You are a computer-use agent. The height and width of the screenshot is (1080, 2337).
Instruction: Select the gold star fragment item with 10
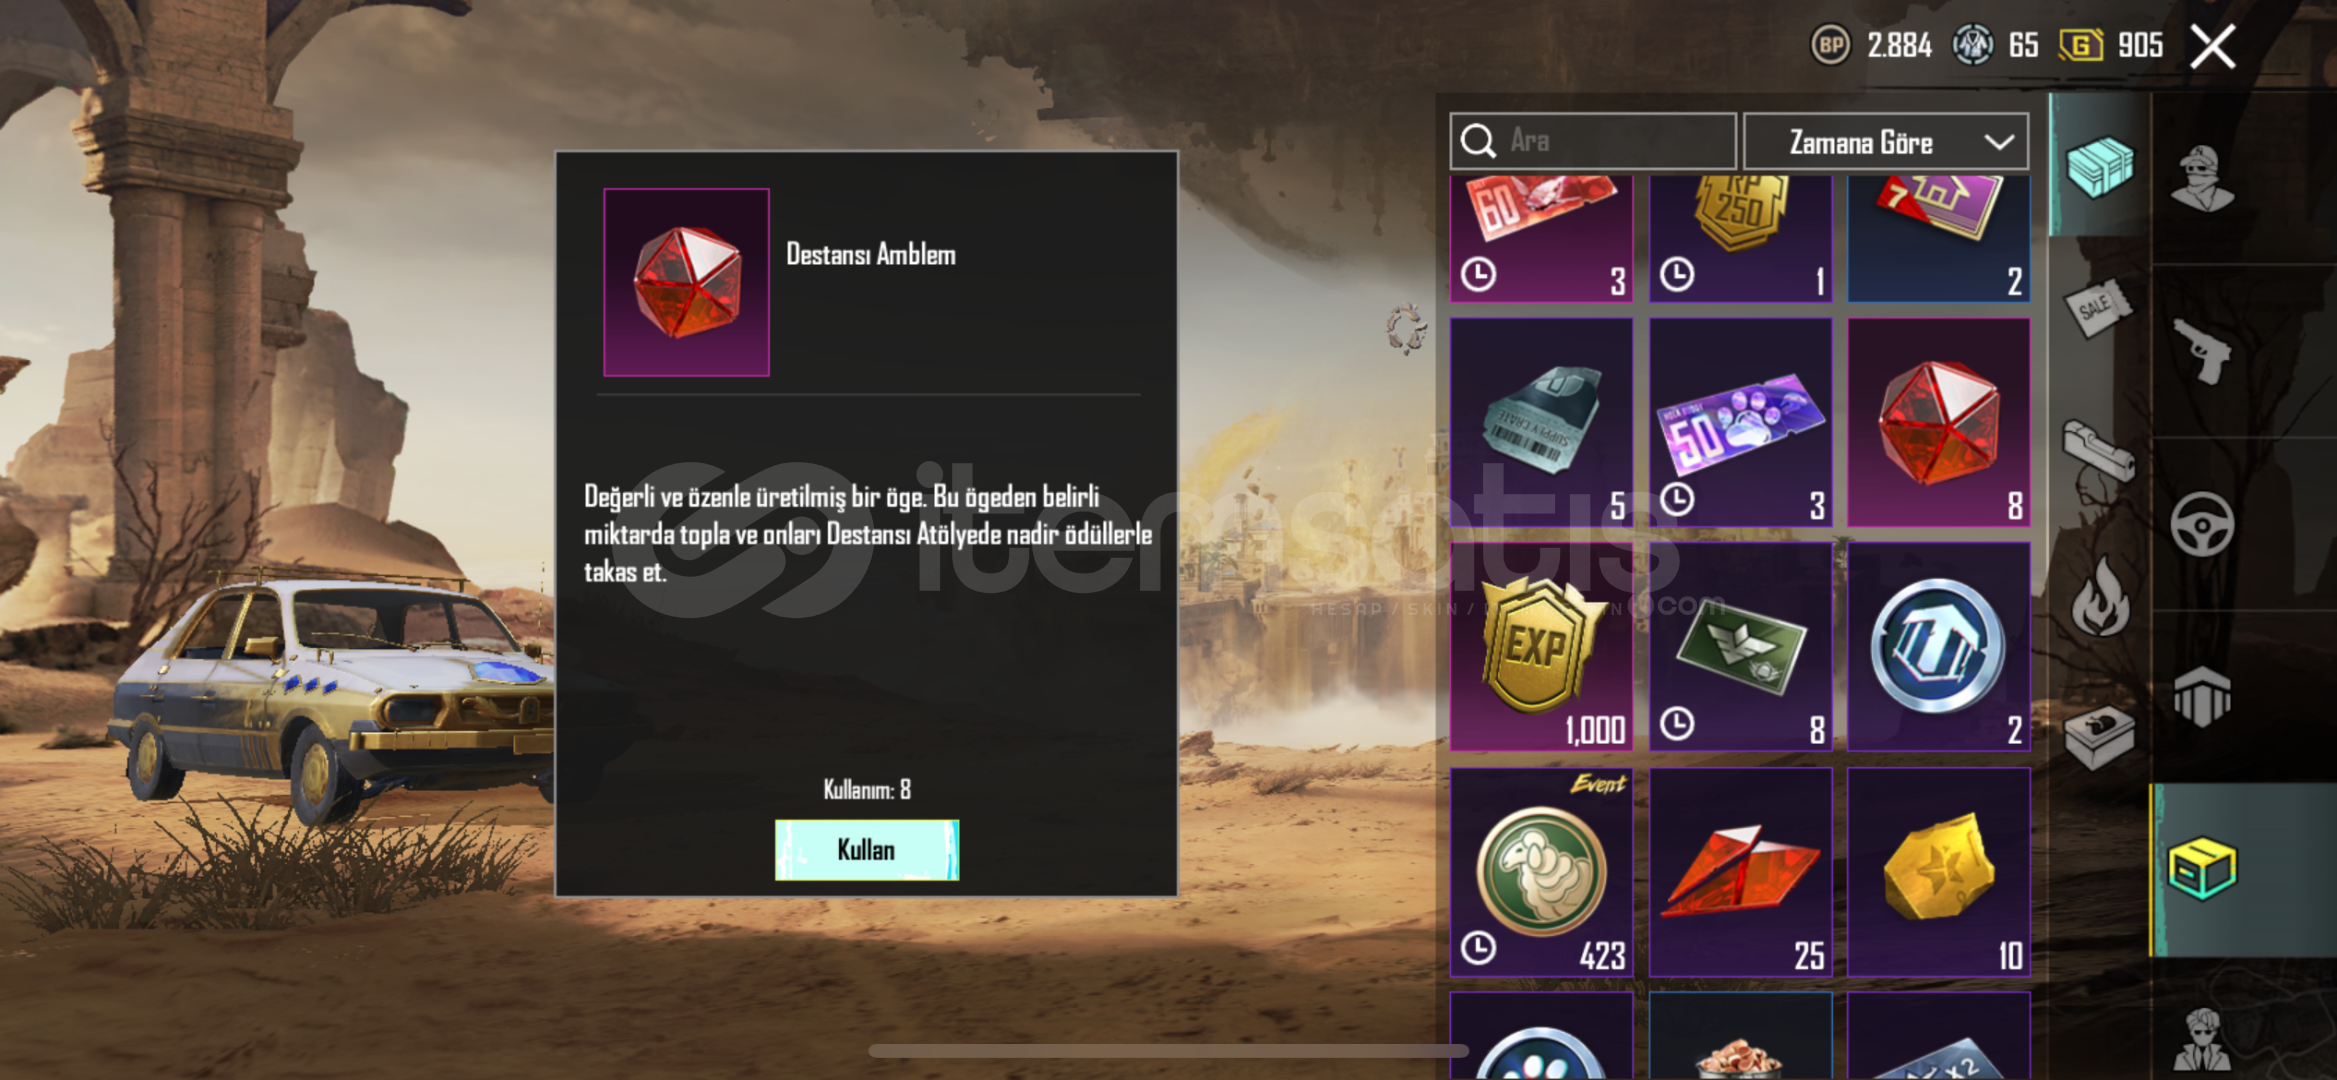[x=1938, y=872]
